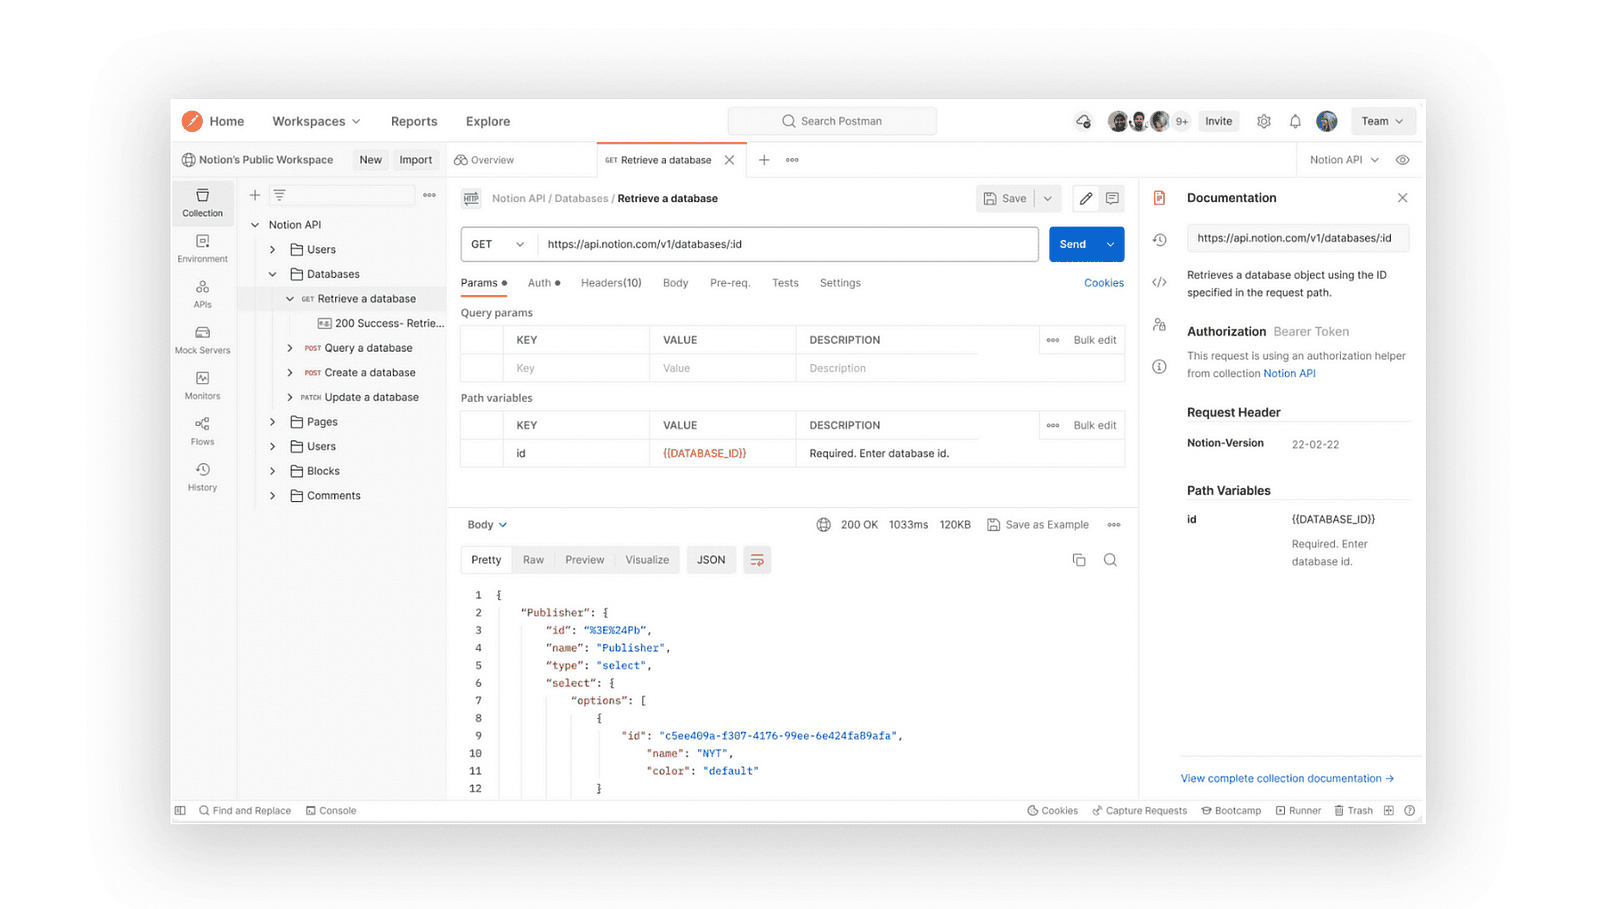
Task: Switch to the Headers(10) tab
Action: point(610,282)
